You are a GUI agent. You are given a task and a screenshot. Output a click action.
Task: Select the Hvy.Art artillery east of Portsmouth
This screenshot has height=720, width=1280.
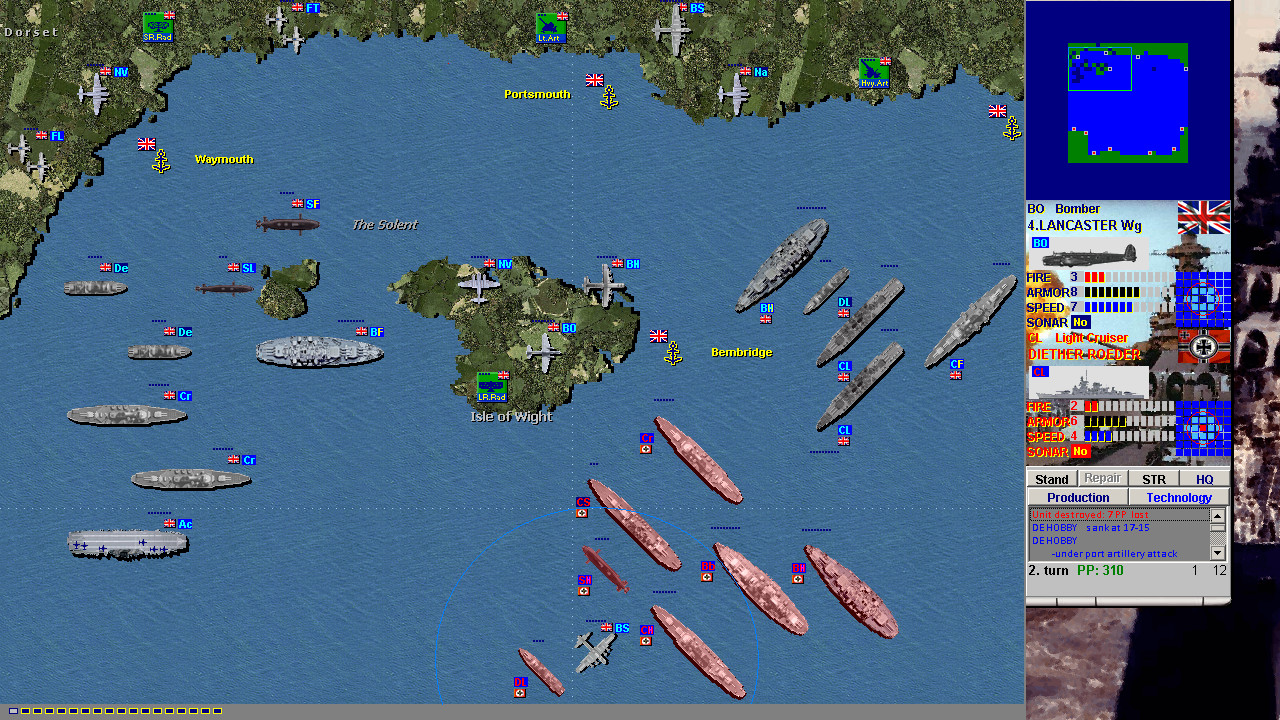tap(874, 73)
